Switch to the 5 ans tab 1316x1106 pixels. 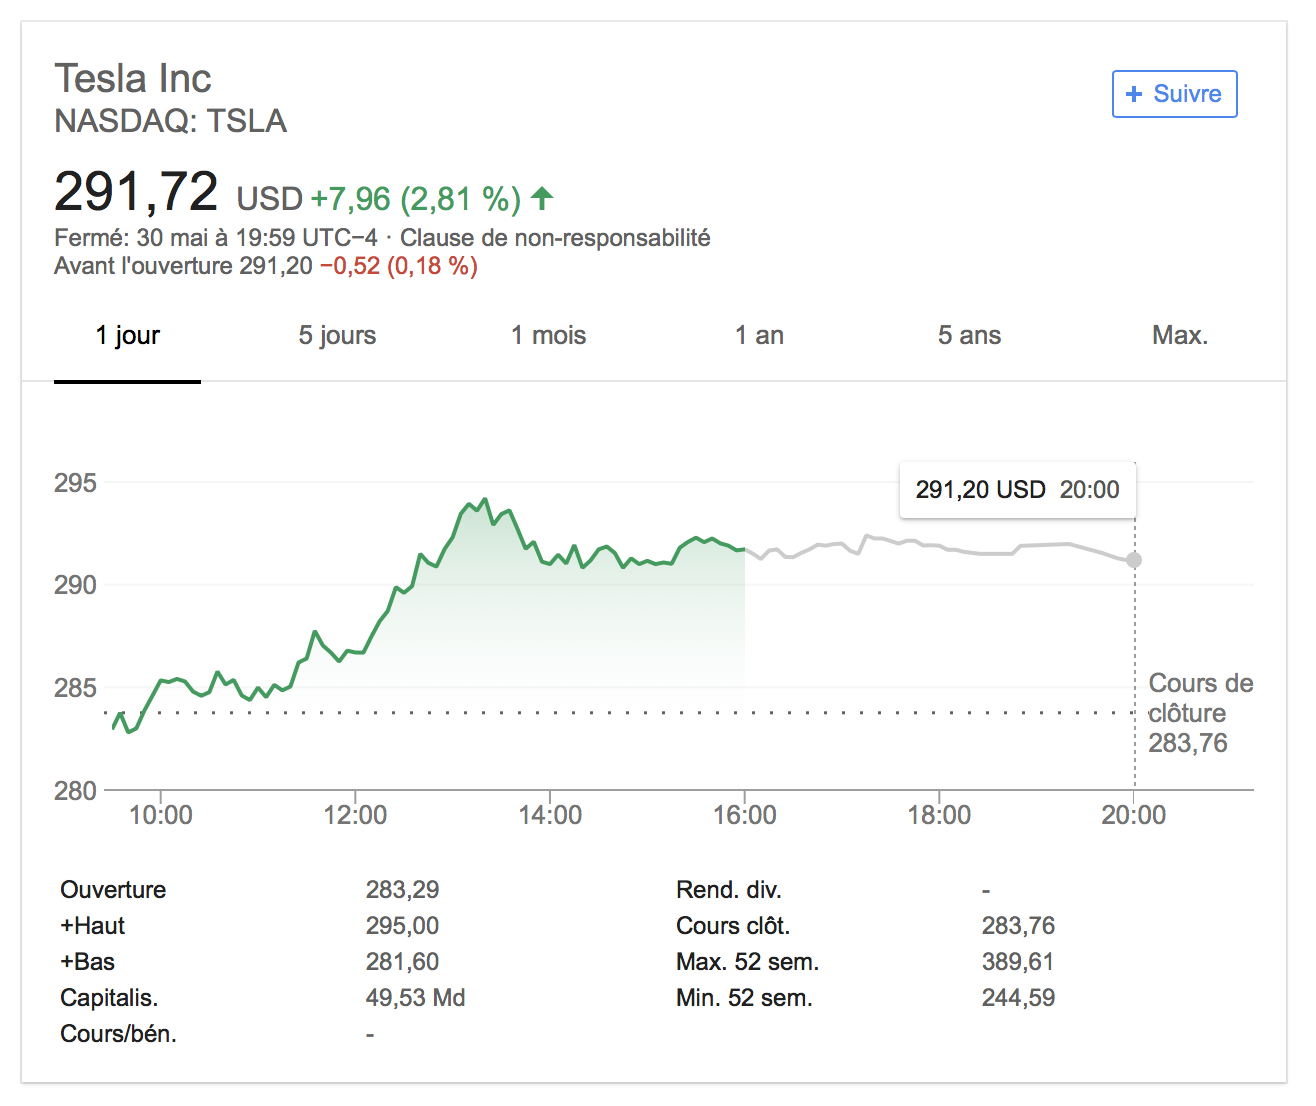pyautogui.click(x=969, y=336)
